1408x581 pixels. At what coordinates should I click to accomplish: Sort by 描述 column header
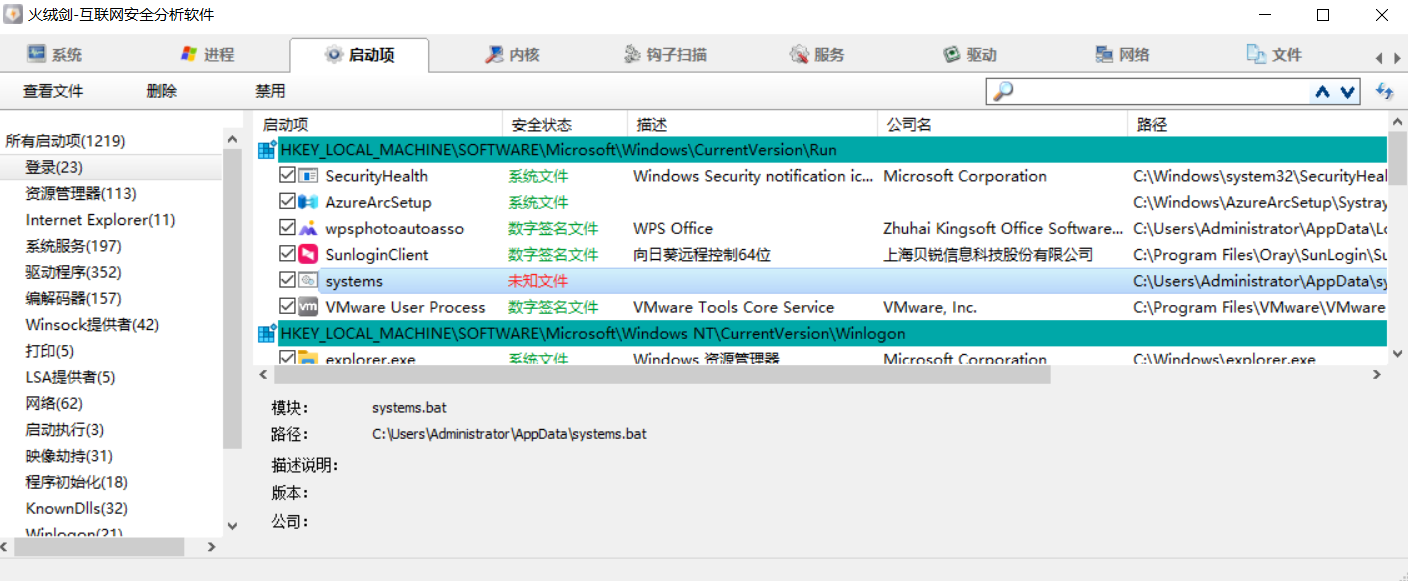752,124
